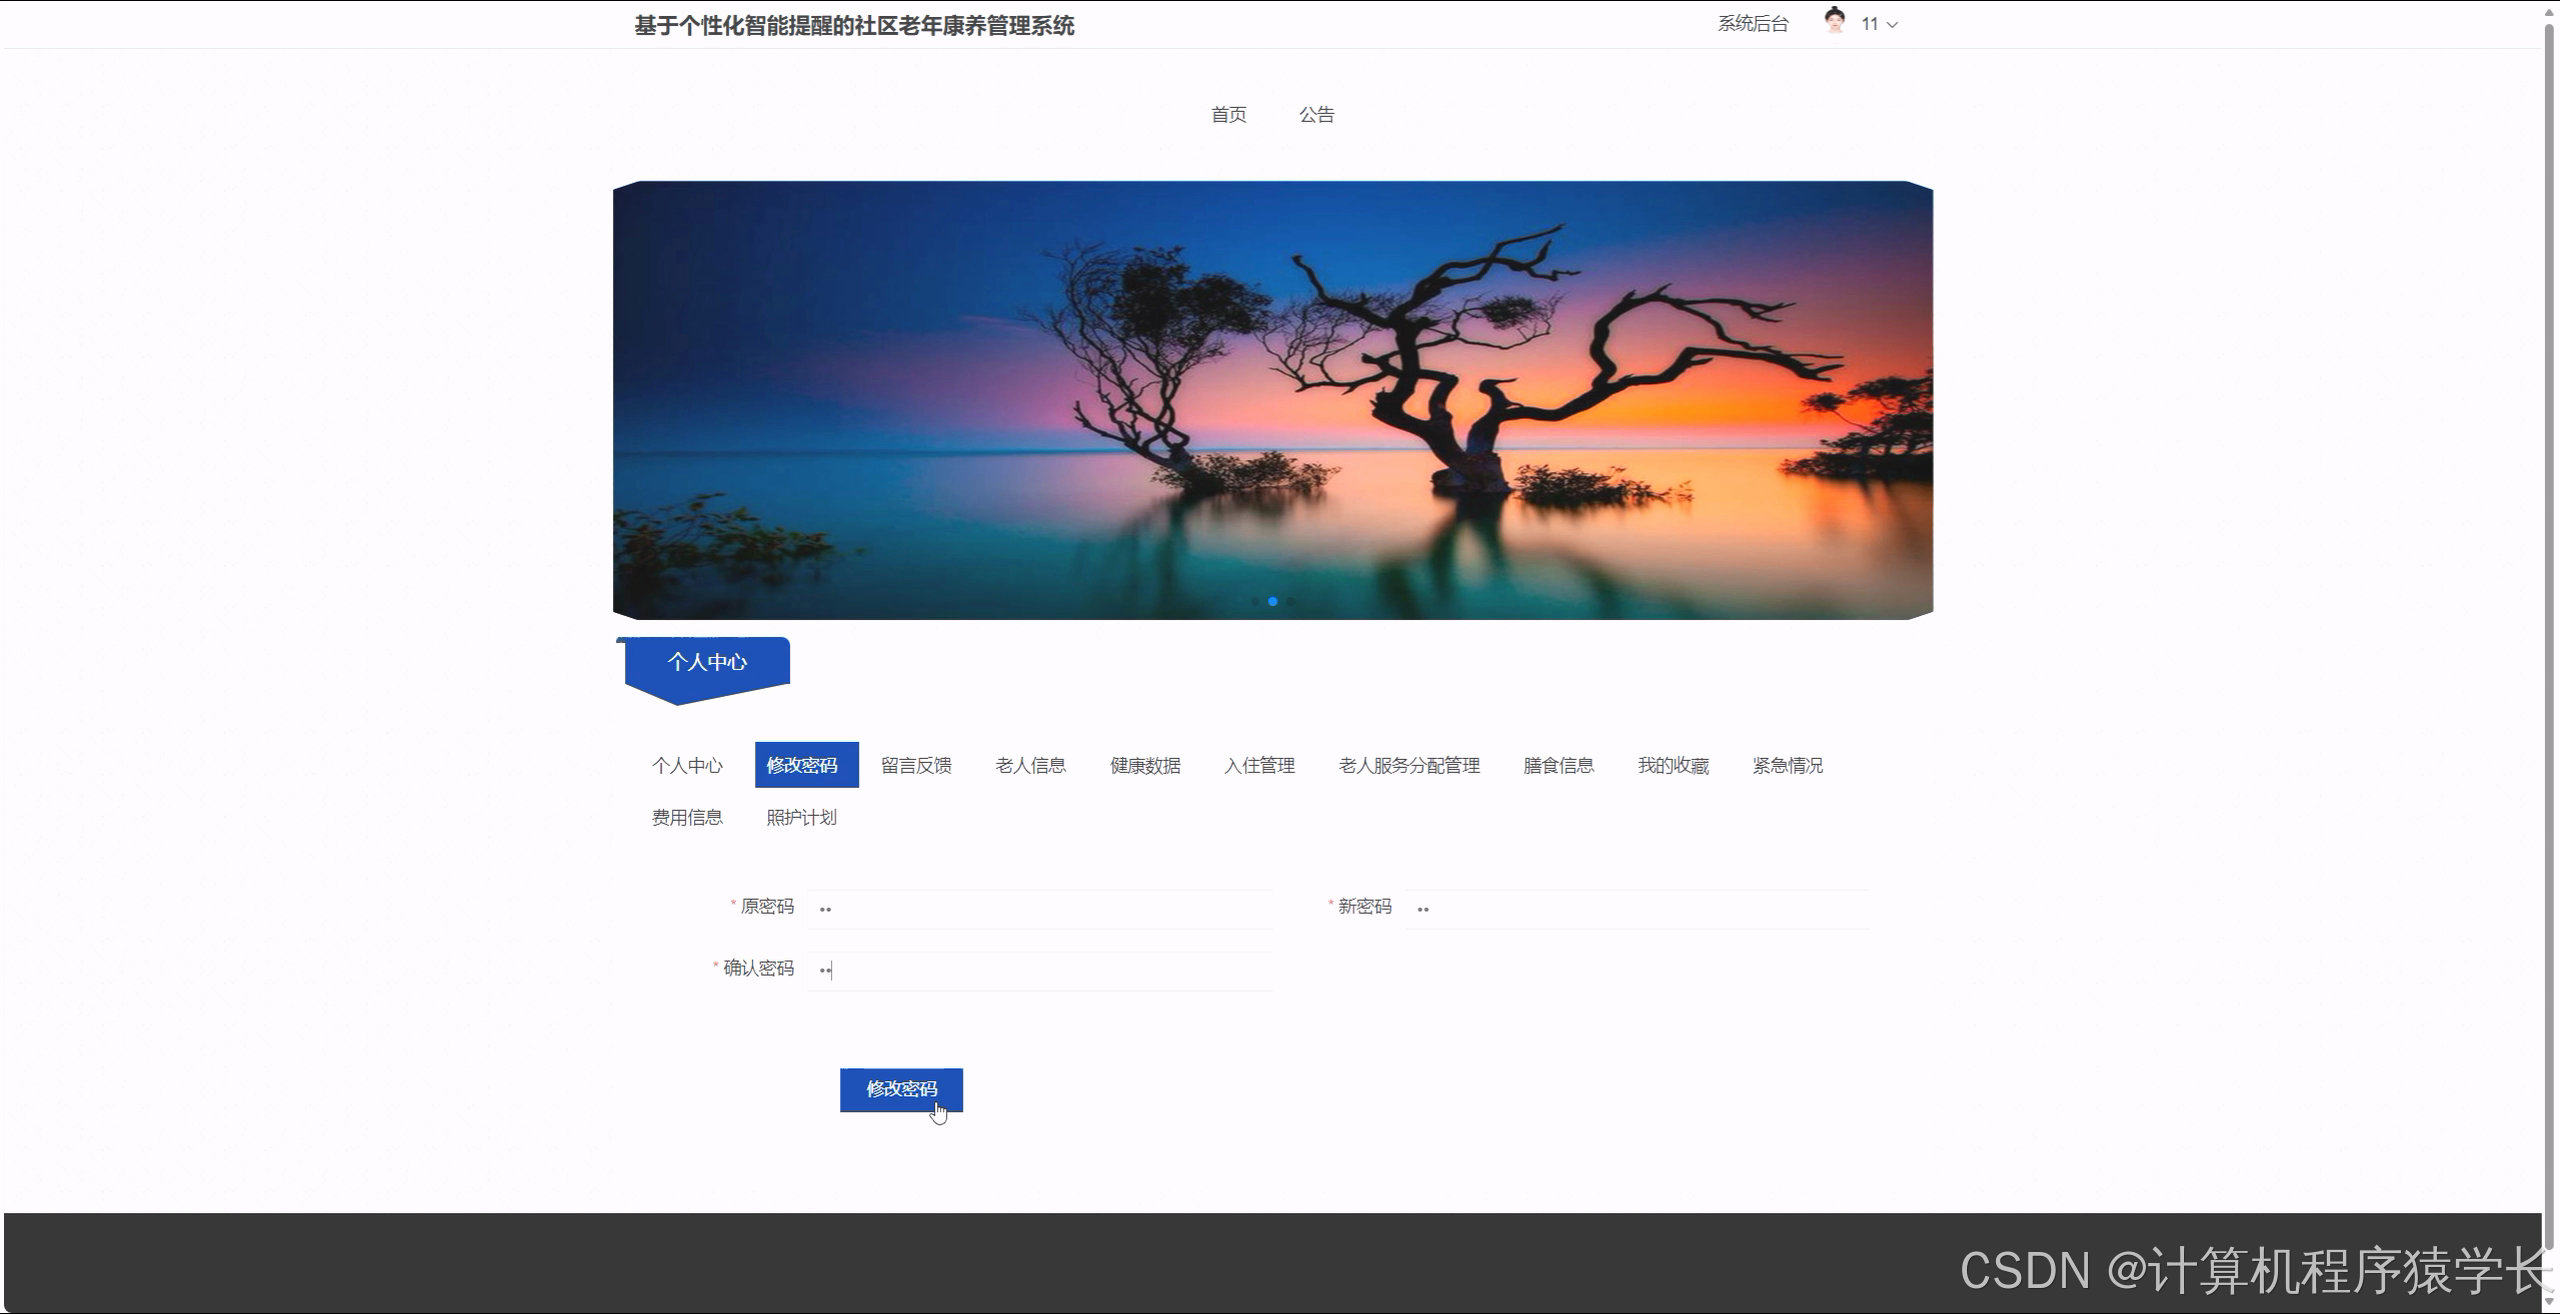Click the user avatar icon in header
The image size is (2560, 1314).
click(x=1833, y=22)
